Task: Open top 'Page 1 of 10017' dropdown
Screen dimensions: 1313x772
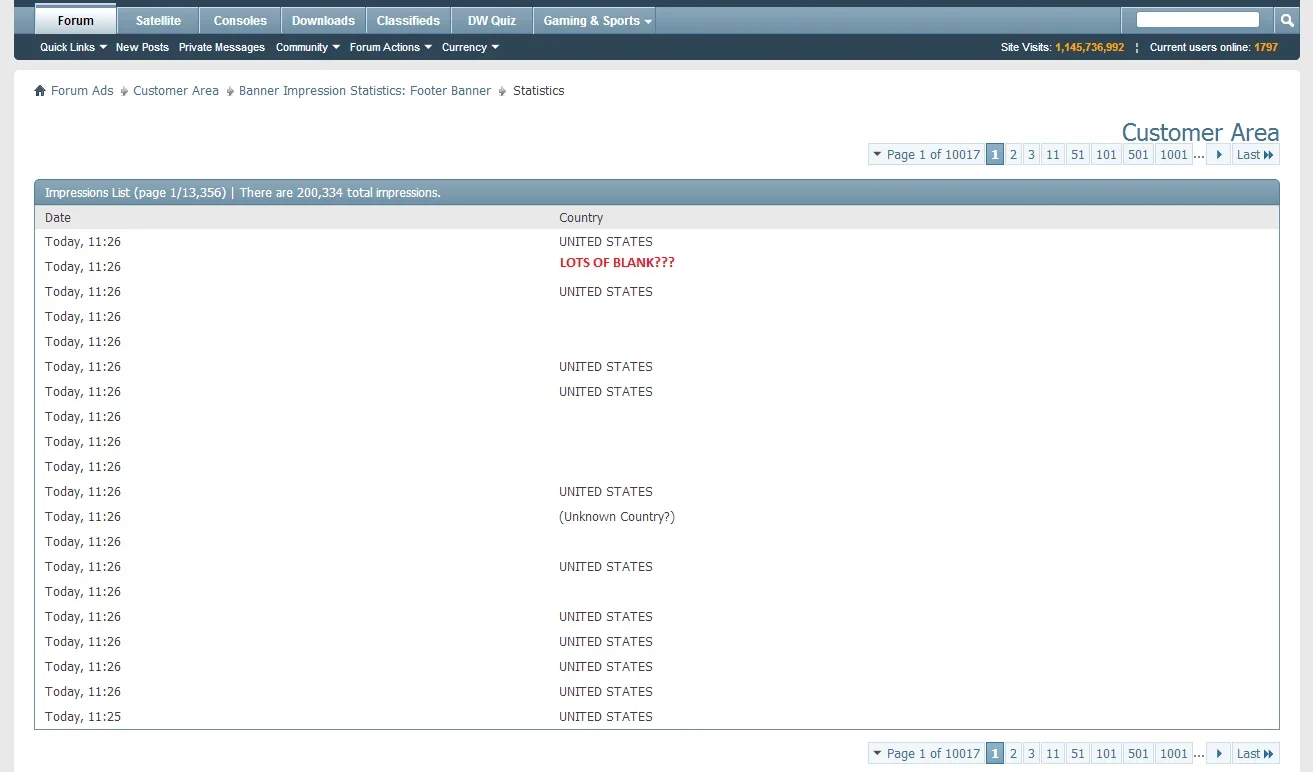Action: 926,155
